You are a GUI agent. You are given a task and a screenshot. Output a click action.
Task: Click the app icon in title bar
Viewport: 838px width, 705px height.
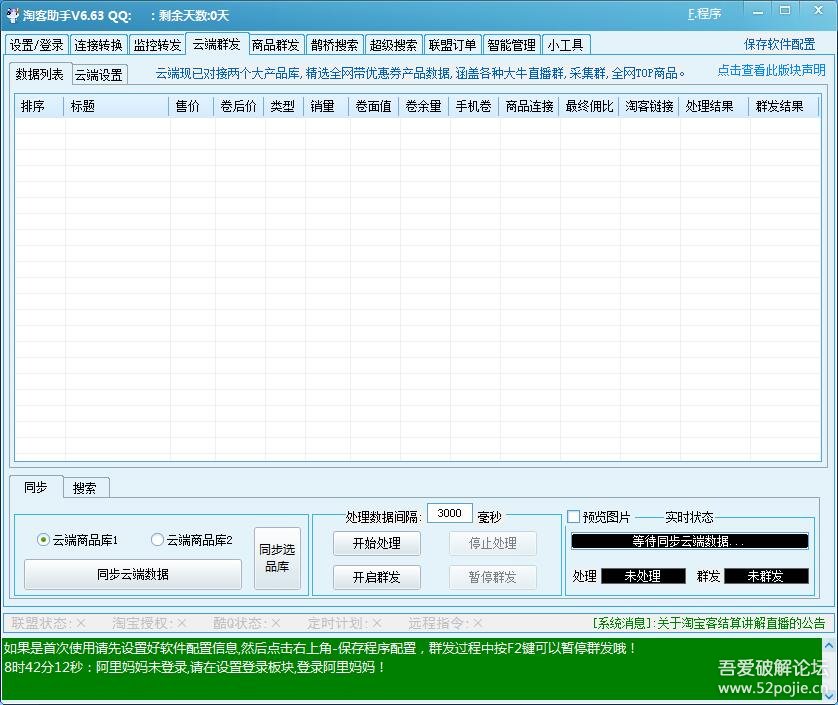point(12,14)
